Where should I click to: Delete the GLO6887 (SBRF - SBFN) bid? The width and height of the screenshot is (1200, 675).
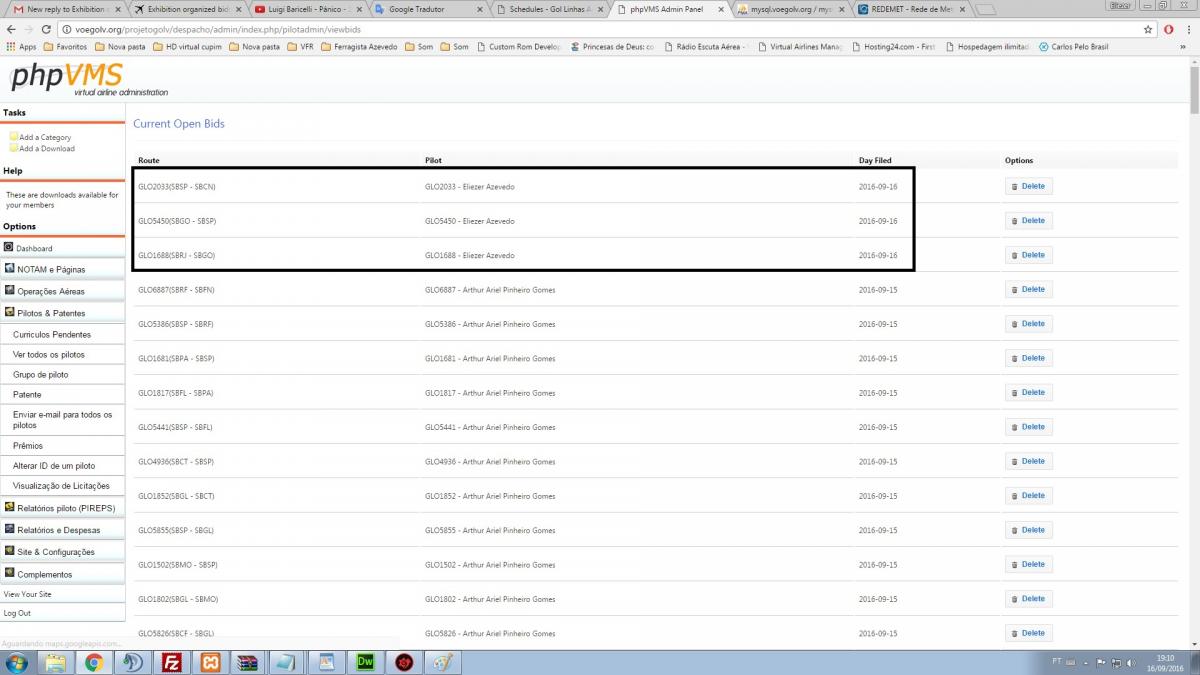pos(1029,289)
